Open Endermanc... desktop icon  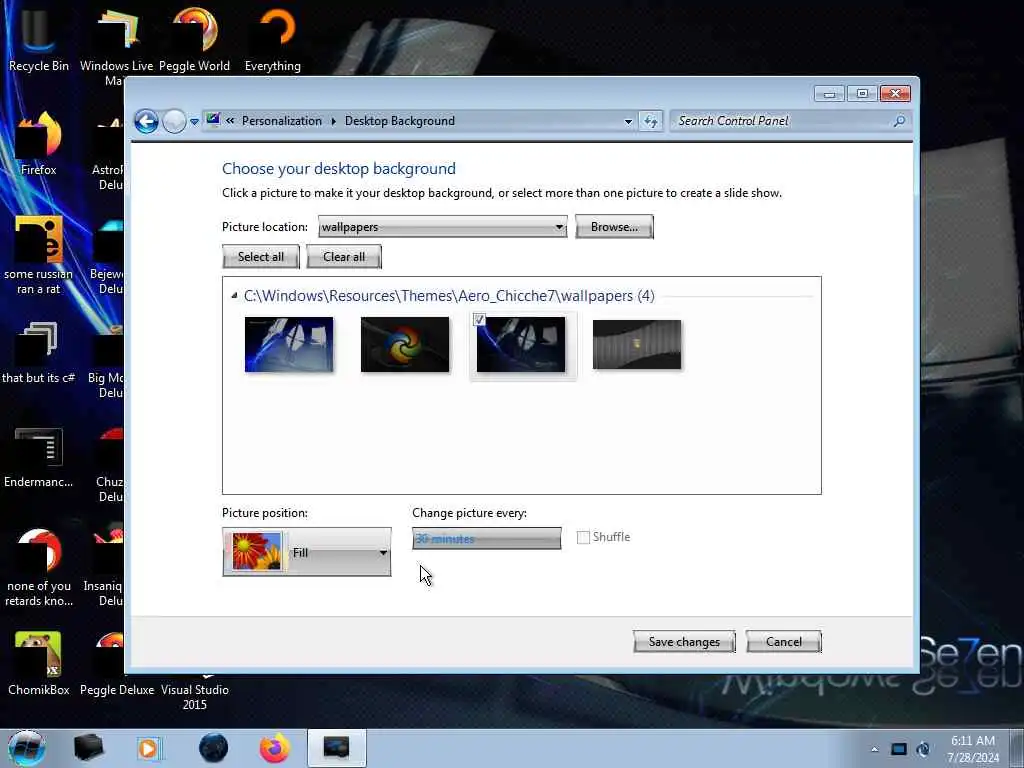point(38,457)
